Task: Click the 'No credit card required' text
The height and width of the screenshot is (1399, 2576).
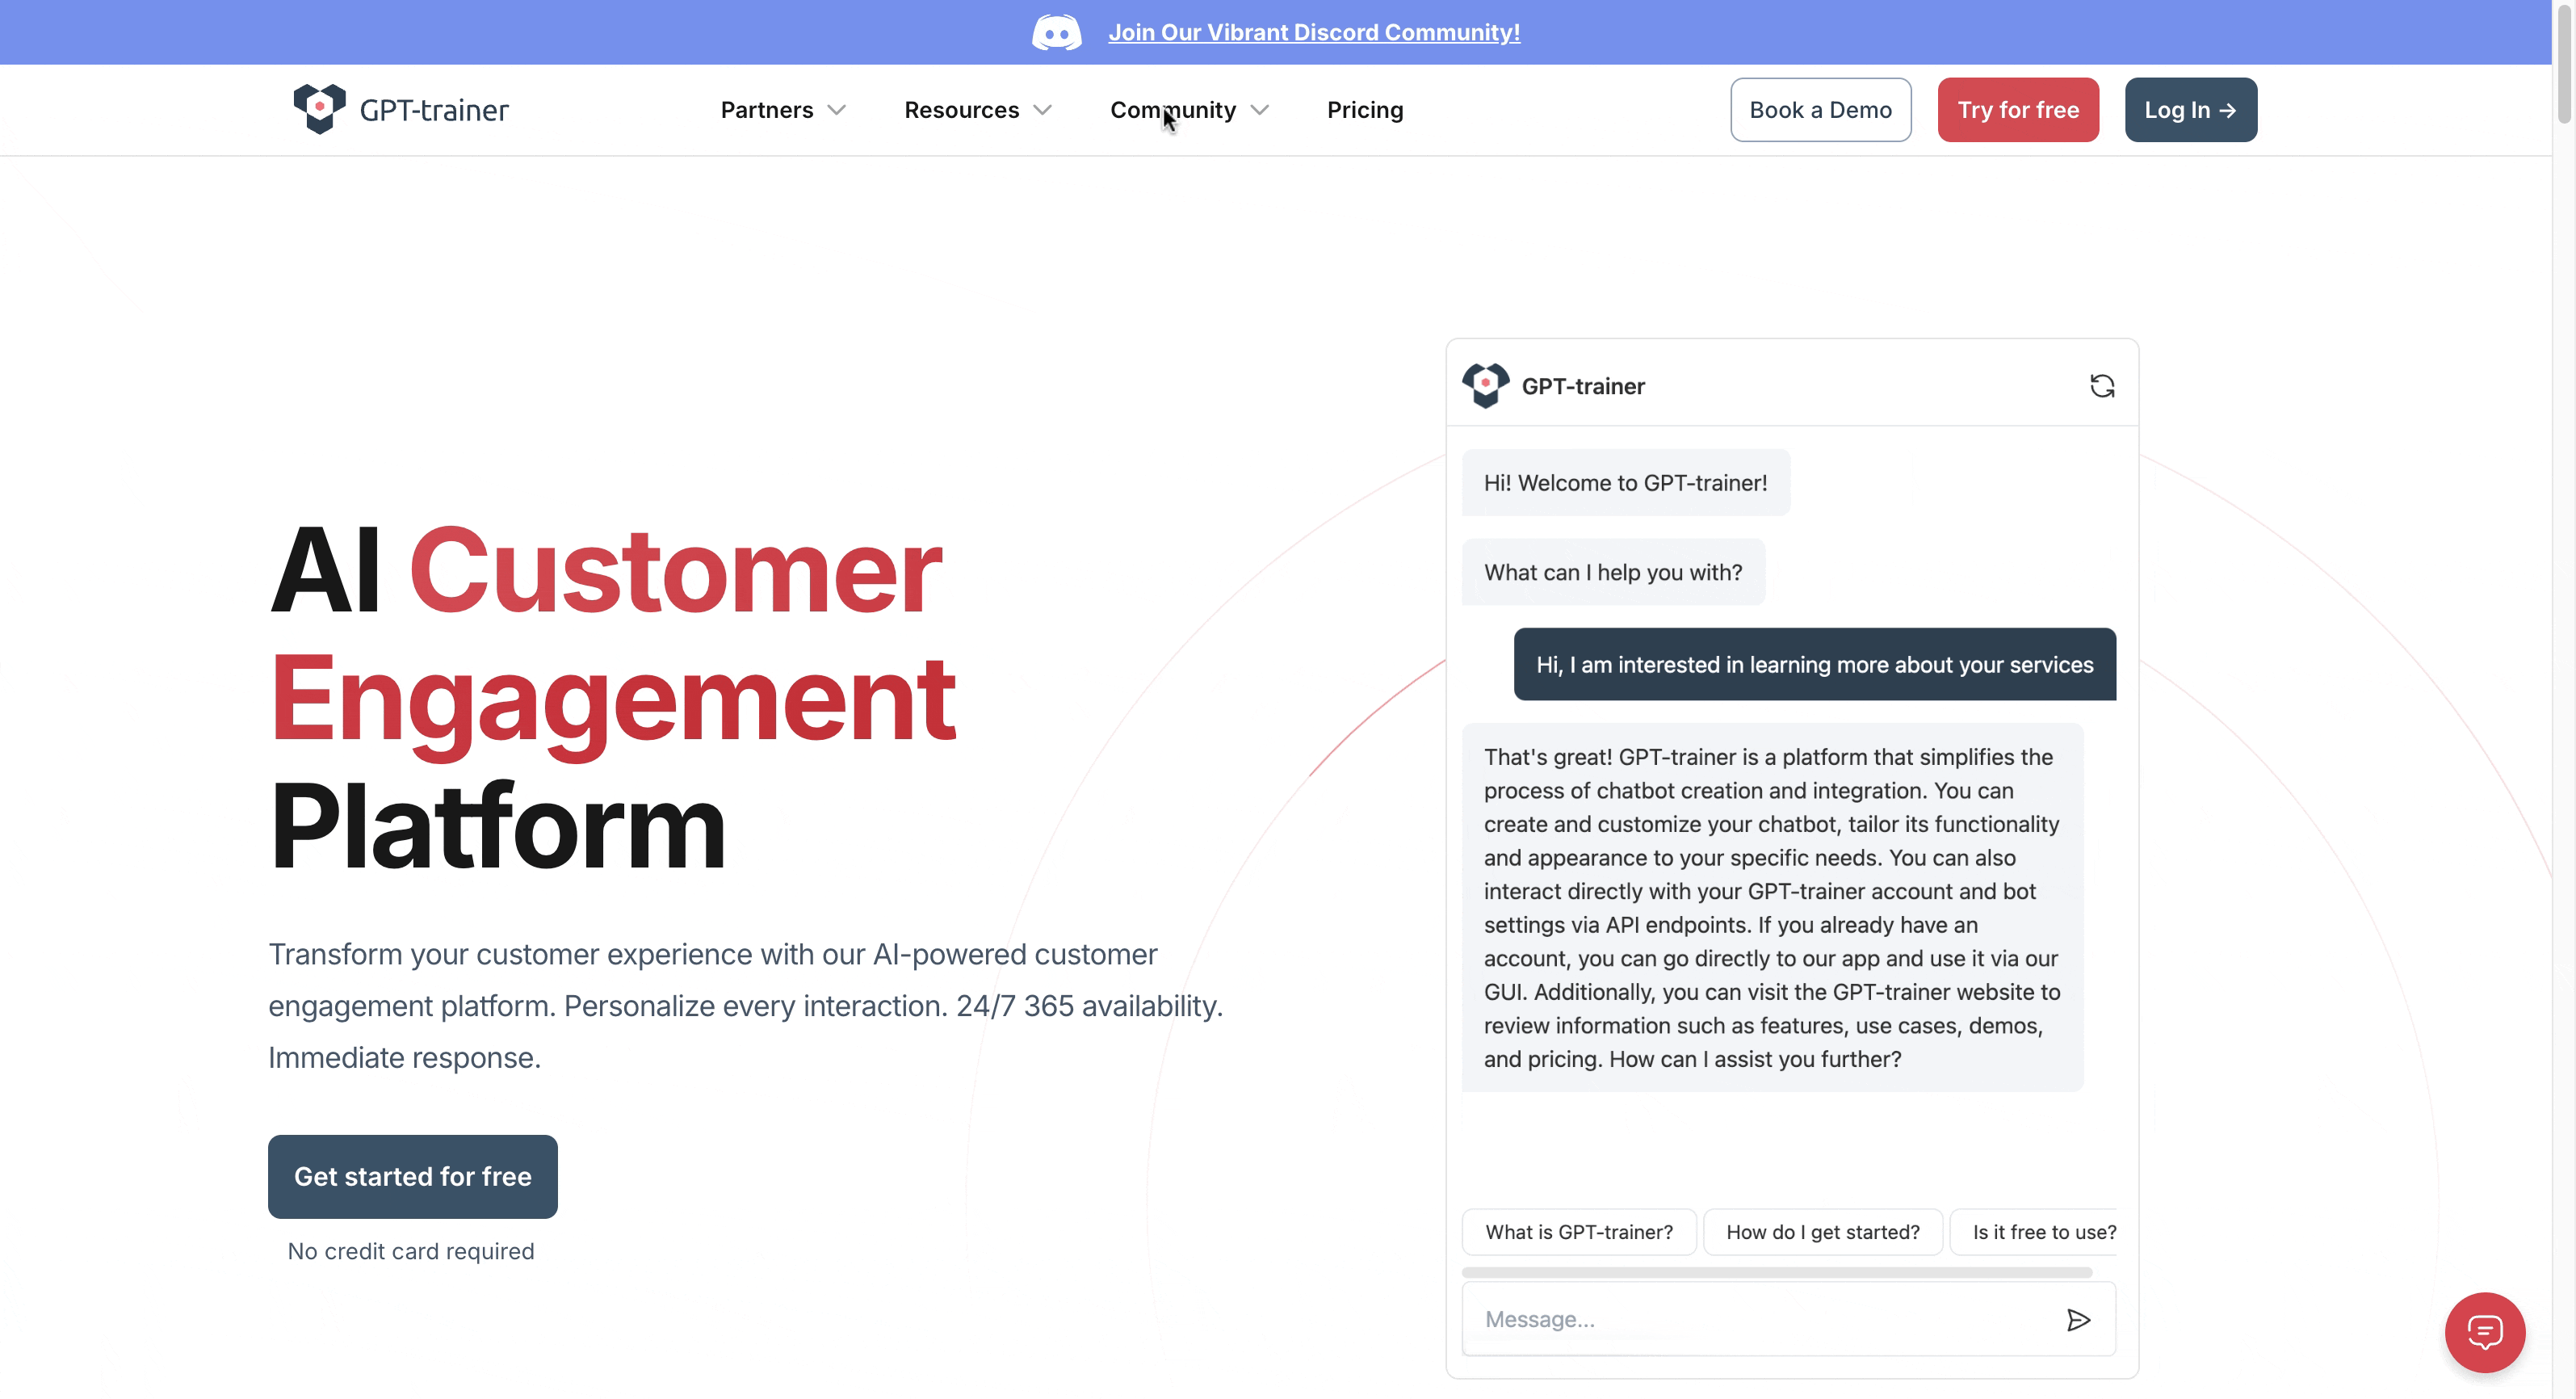Action: pyautogui.click(x=411, y=1251)
